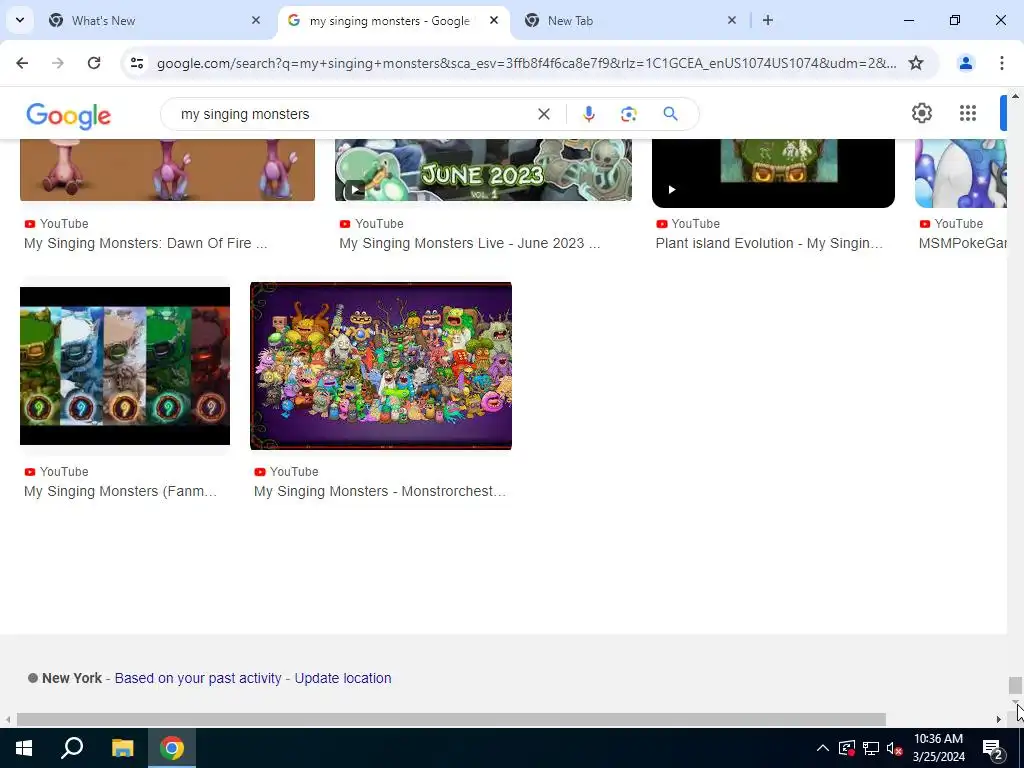
Task: Open the Monstrorchestra crowd thumbnail
Action: pos(381,366)
